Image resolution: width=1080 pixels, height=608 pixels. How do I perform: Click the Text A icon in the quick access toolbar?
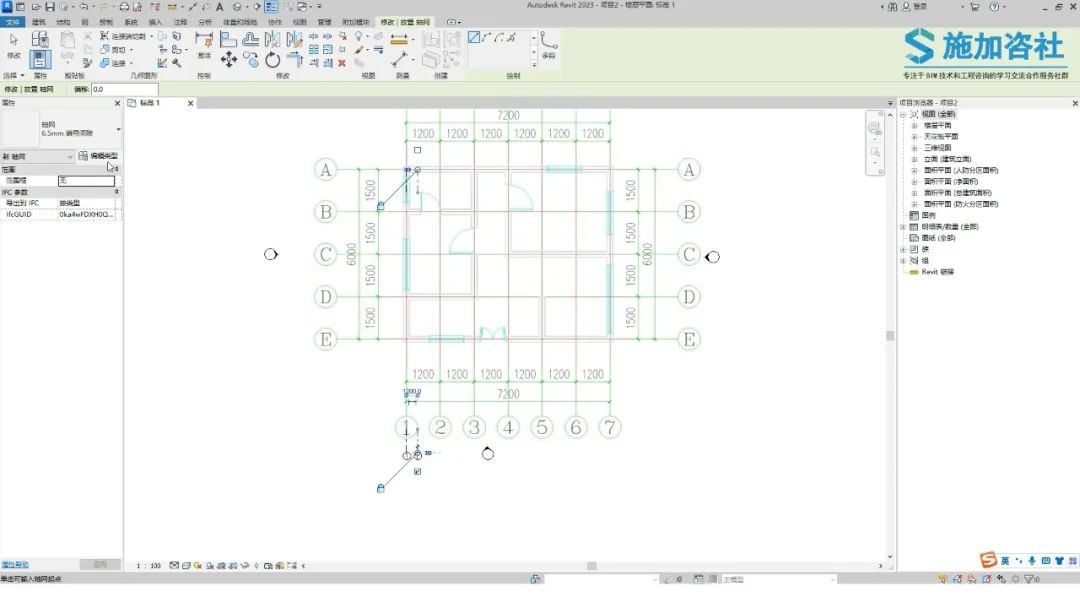tap(220, 7)
